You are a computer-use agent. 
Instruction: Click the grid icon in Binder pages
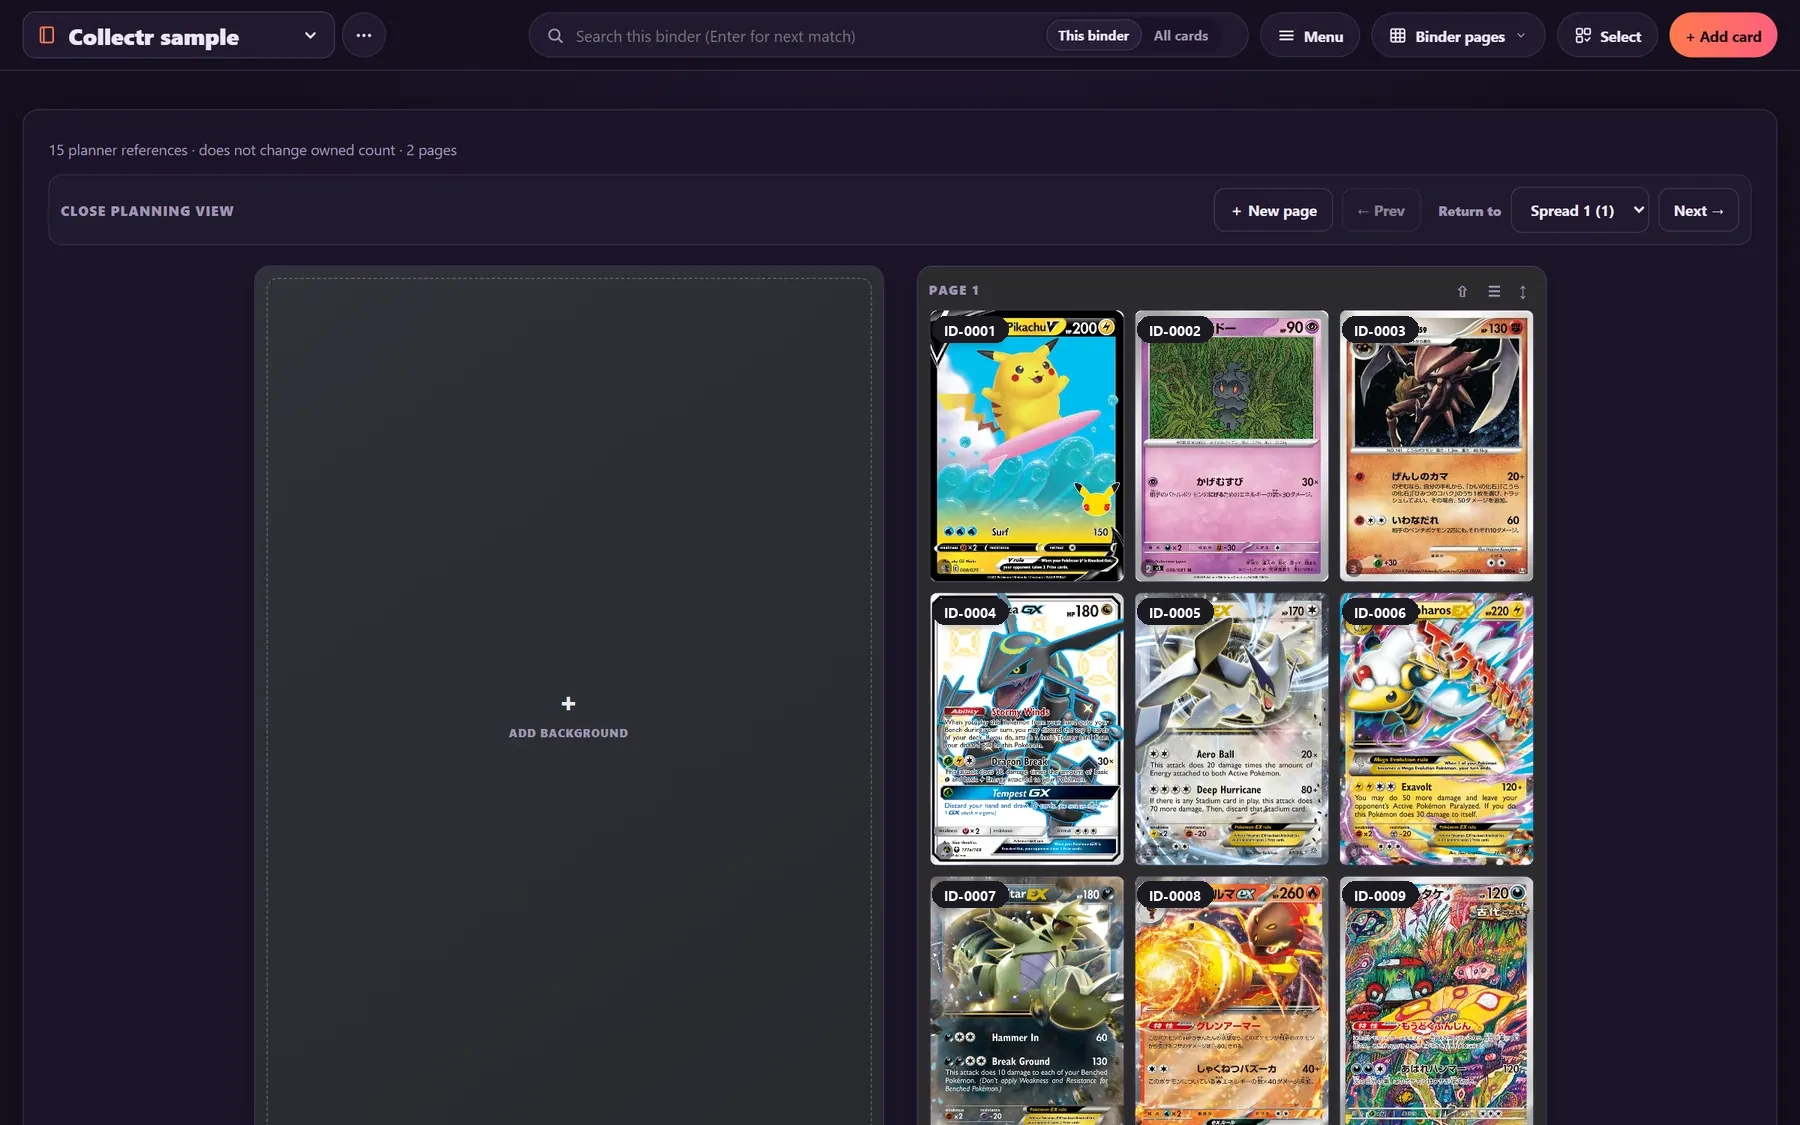click(x=1397, y=36)
